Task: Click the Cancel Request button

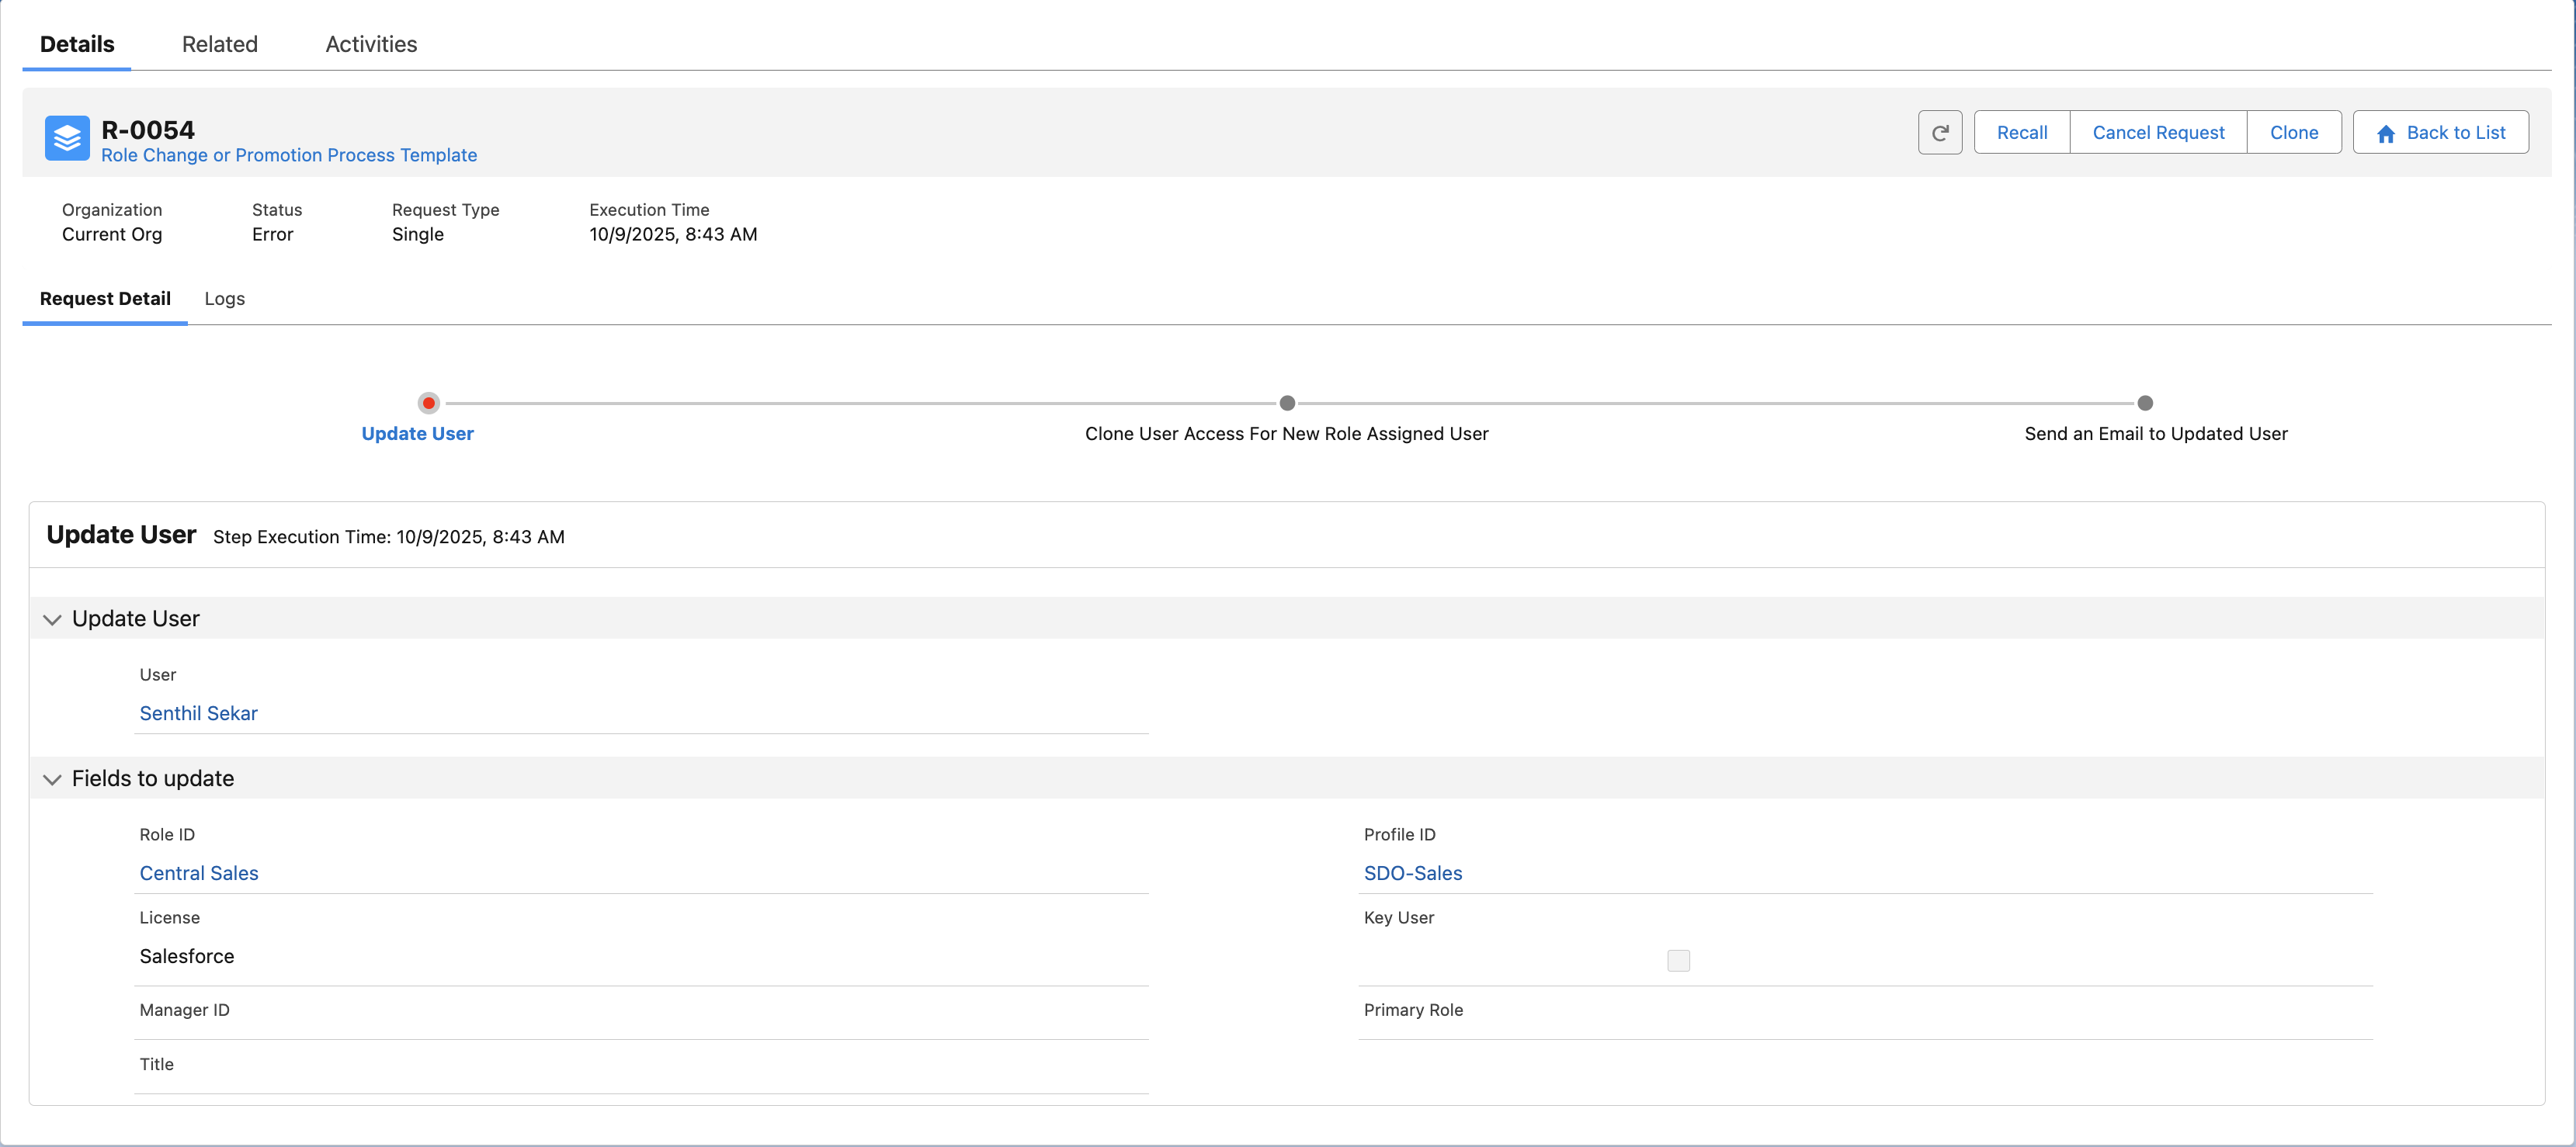Action: coord(2158,133)
